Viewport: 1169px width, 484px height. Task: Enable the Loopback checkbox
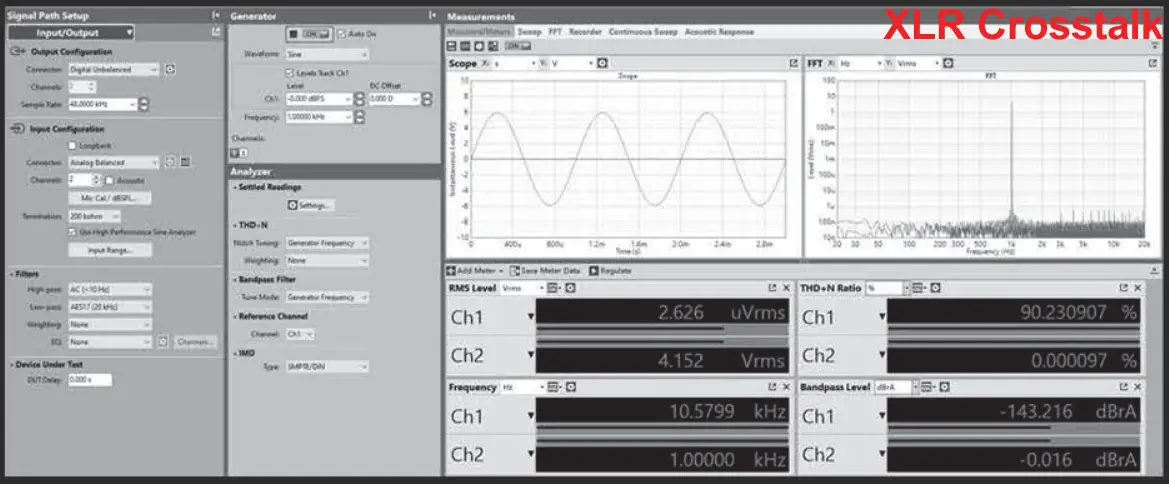[x=71, y=145]
